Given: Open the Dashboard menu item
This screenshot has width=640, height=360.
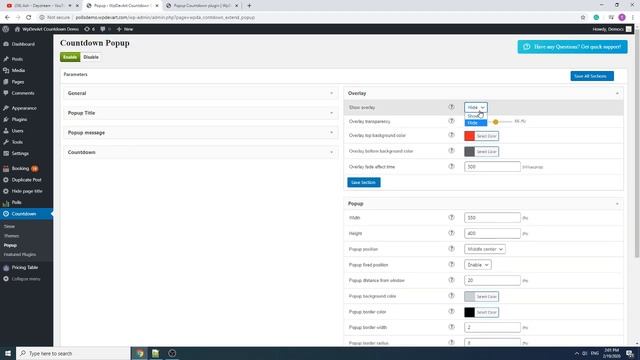Looking at the screenshot, I should tap(23, 44).
